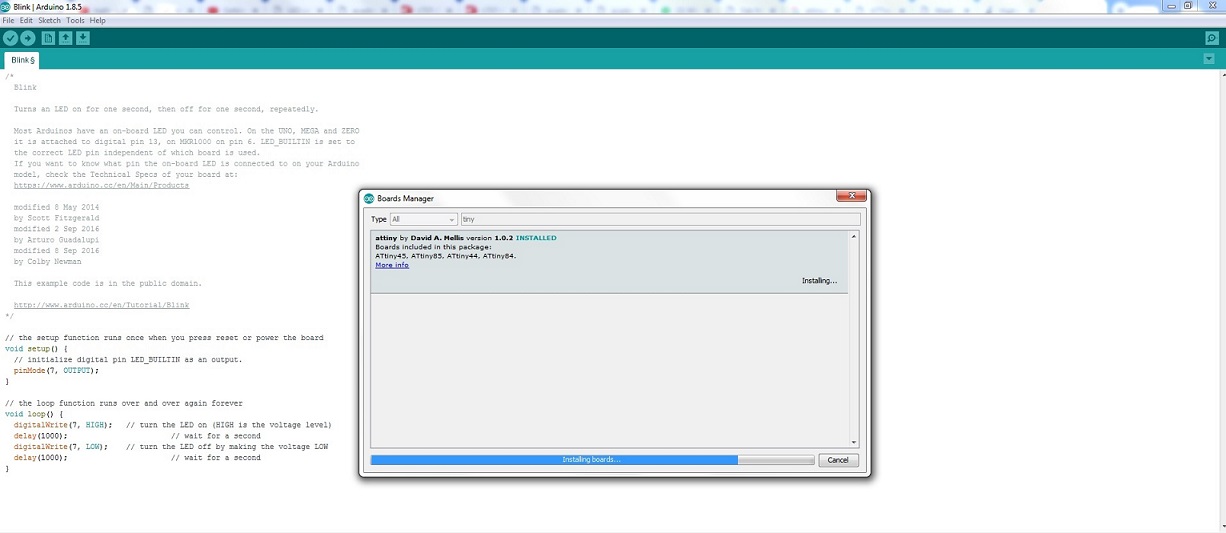Click the Verify sketch checkmark icon

[10, 38]
